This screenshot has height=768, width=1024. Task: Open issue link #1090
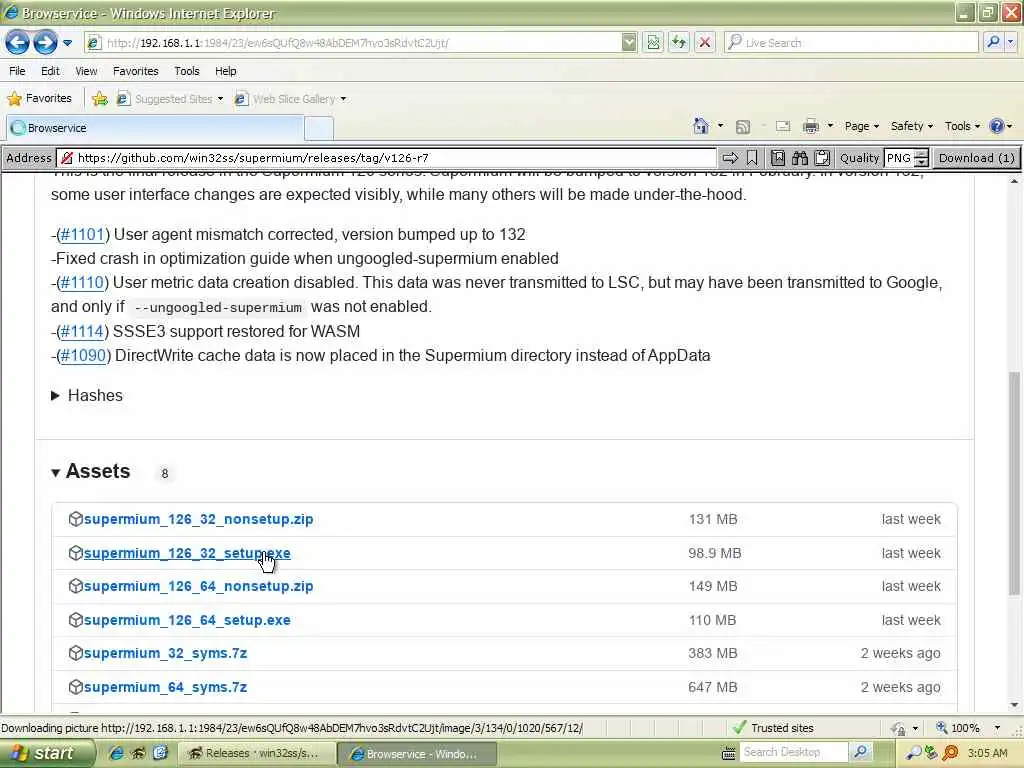(x=83, y=356)
